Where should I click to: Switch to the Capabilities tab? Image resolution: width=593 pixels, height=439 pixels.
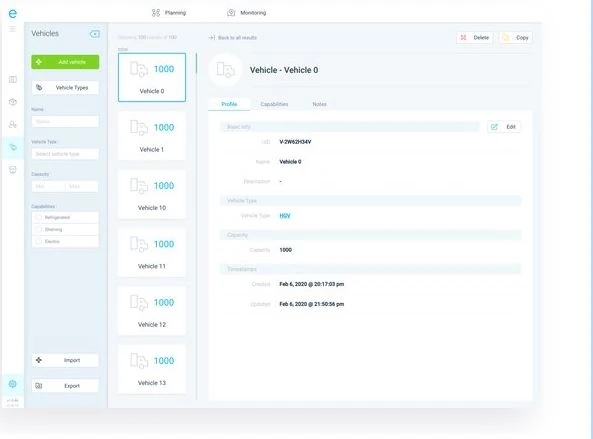coord(274,104)
